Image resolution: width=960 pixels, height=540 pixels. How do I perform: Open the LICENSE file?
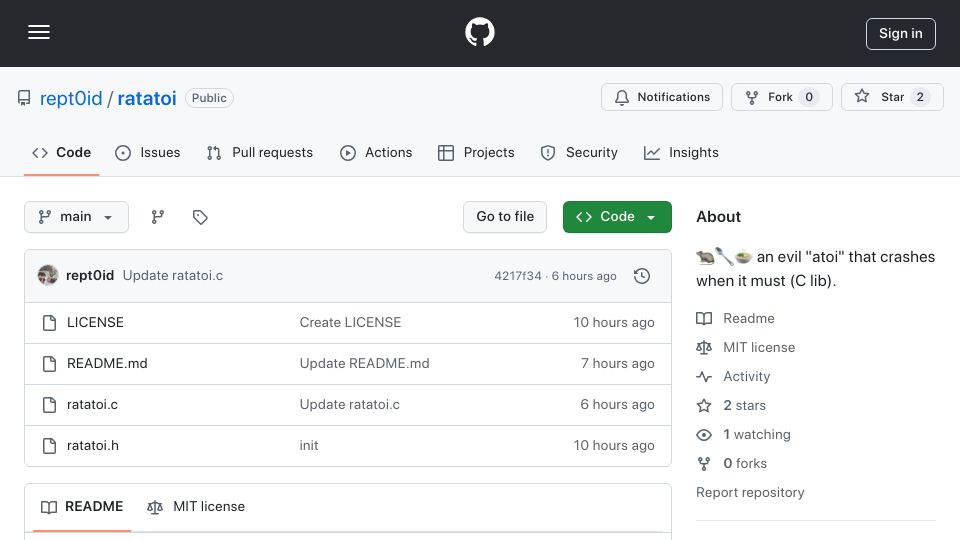(x=96, y=323)
